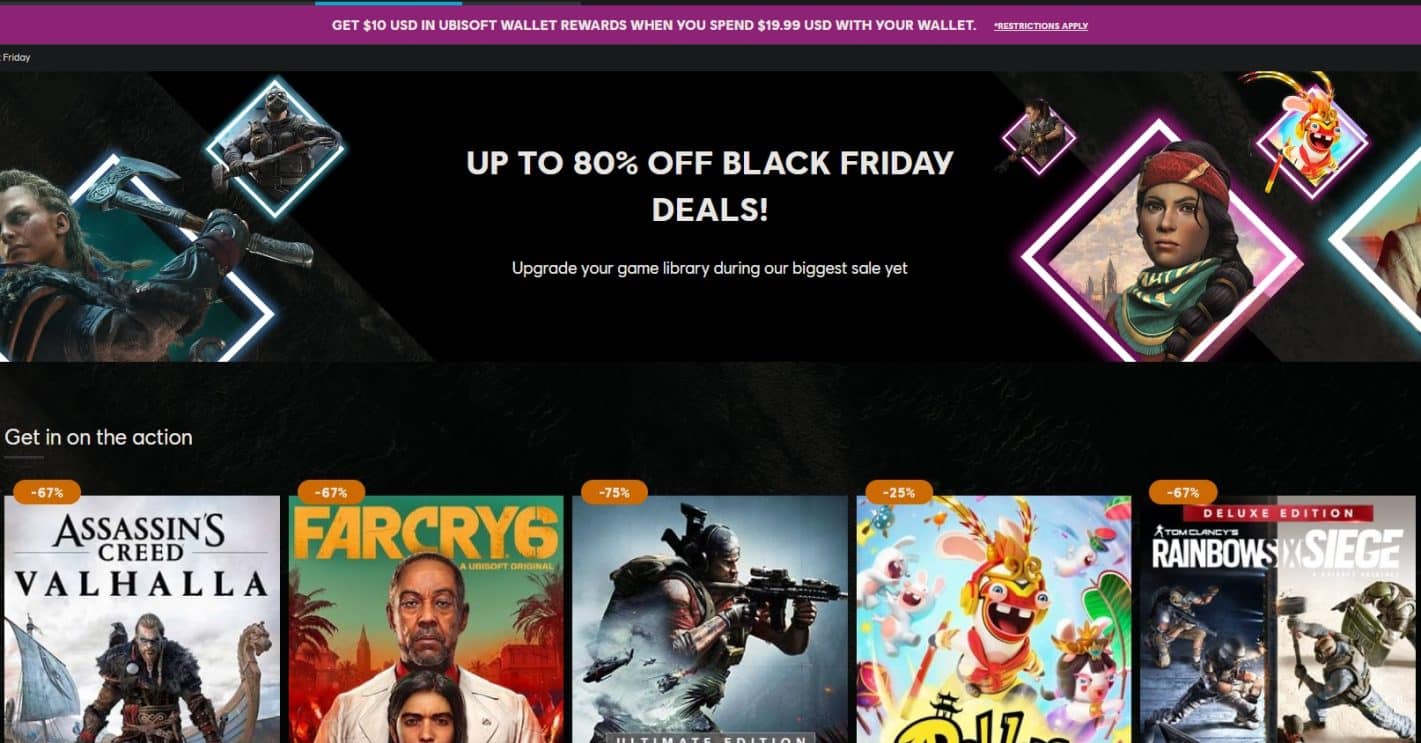Open the Far Cry 6 game cover

tap(426, 619)
